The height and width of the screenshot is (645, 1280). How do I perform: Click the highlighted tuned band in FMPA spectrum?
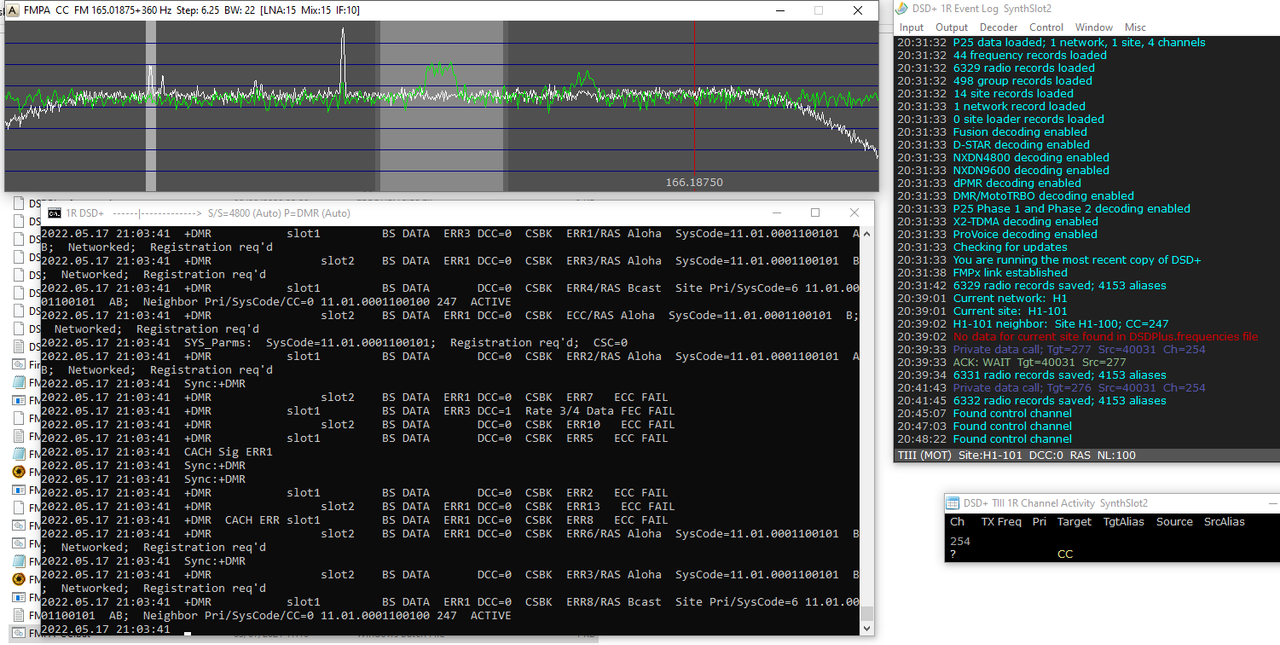[444, 105]
